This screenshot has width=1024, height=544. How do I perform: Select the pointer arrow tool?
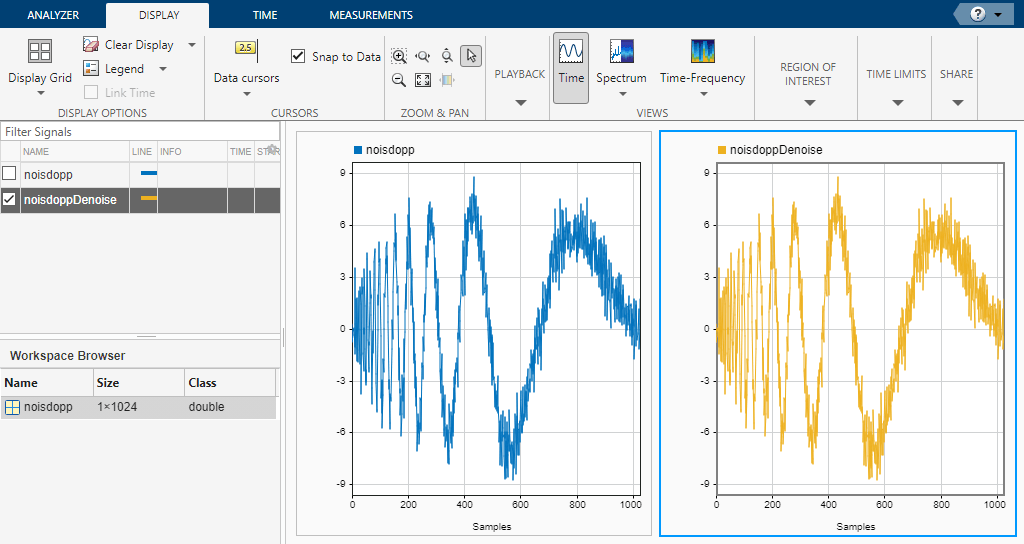click(x=471, y=56)
